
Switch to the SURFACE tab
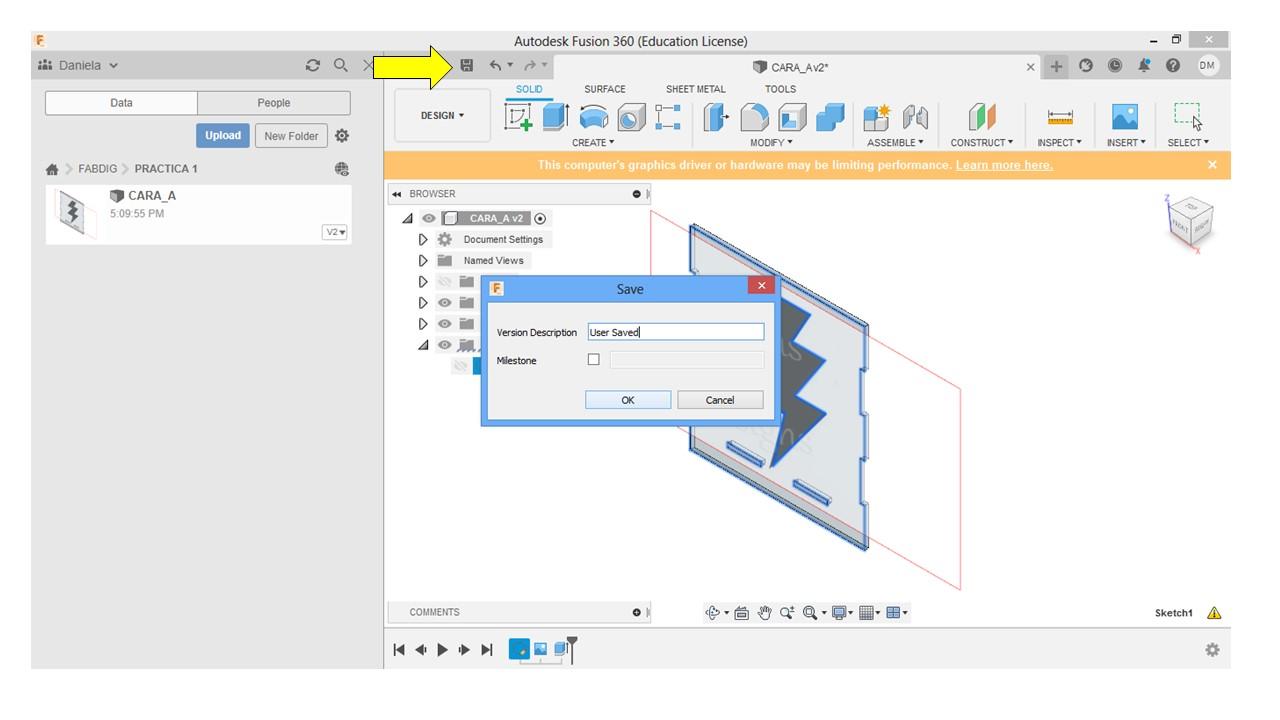[x=605, y=89]
